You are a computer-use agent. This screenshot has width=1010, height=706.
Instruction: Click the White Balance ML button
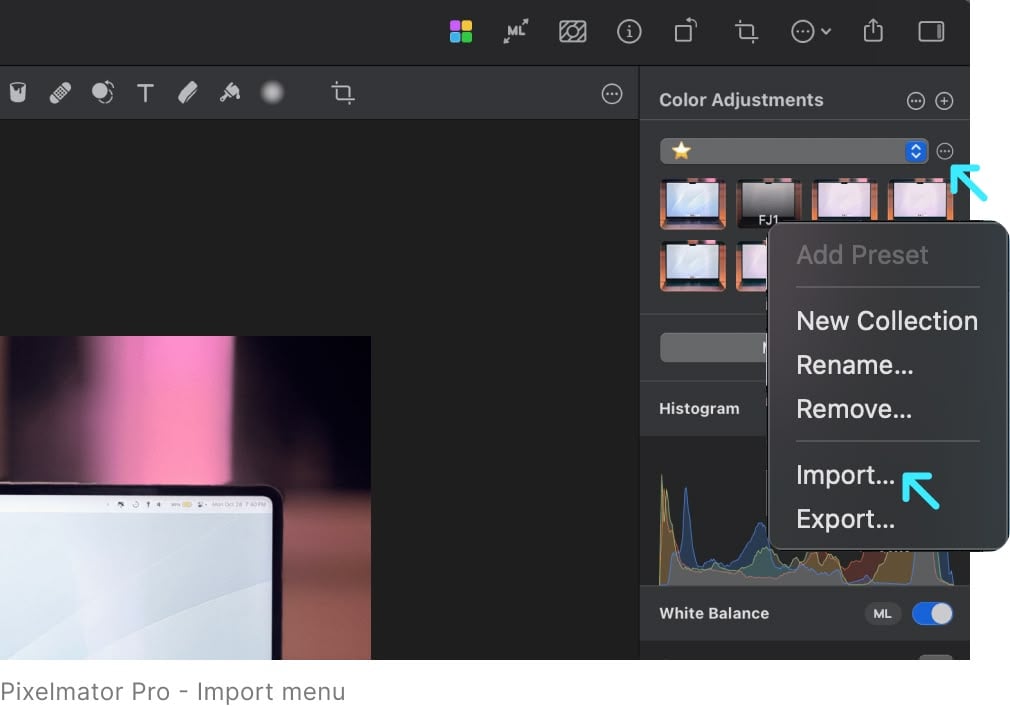click(882, 614)
